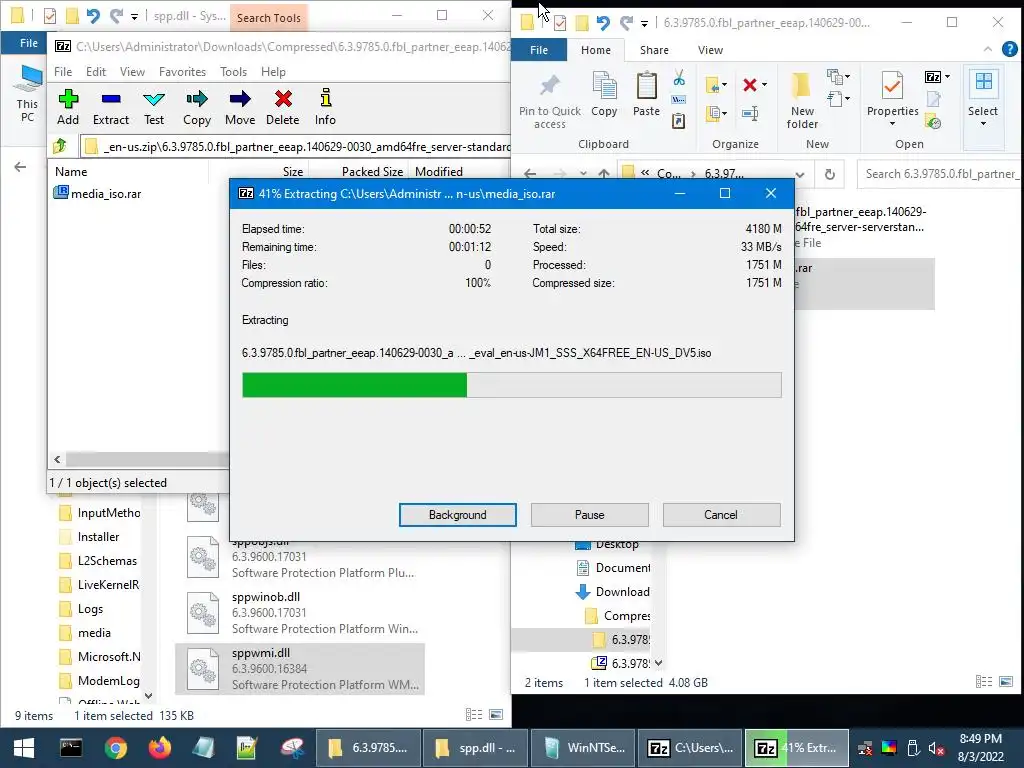
Task: Sort 7-Zip list by Name column
Action: (128, 172)
